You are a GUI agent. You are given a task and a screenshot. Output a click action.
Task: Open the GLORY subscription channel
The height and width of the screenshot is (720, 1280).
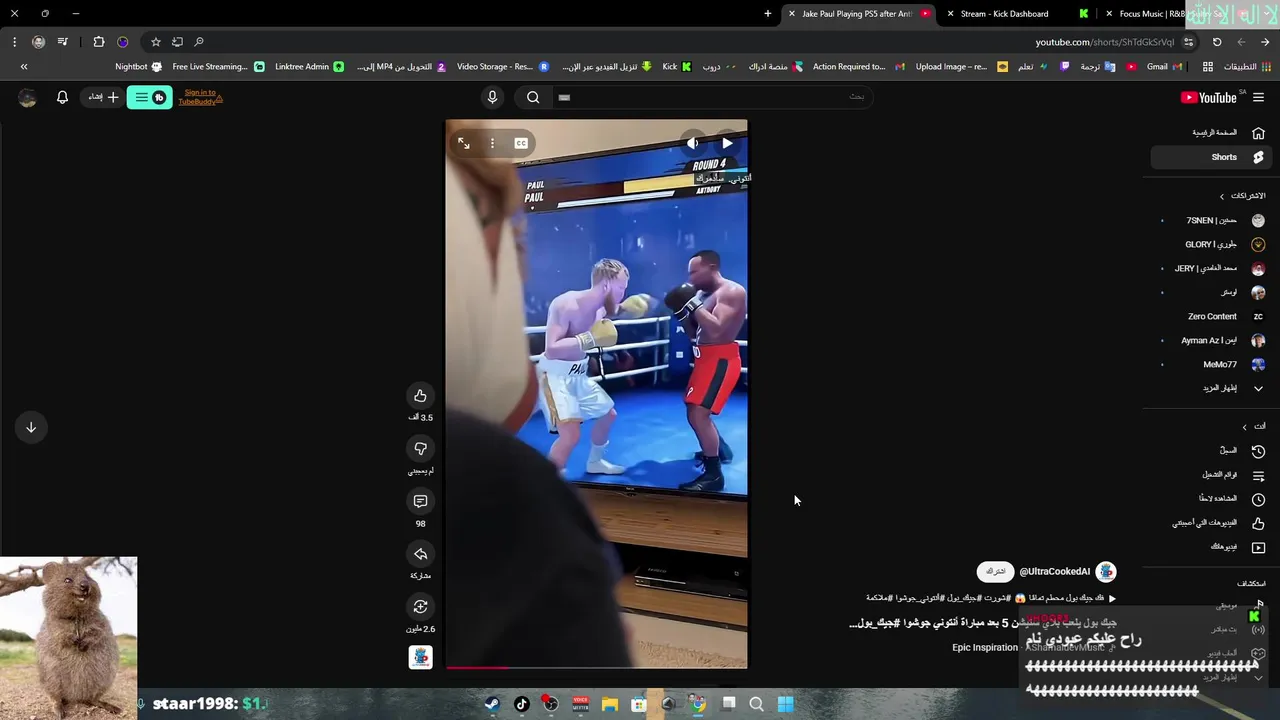tap(1209, 244)
